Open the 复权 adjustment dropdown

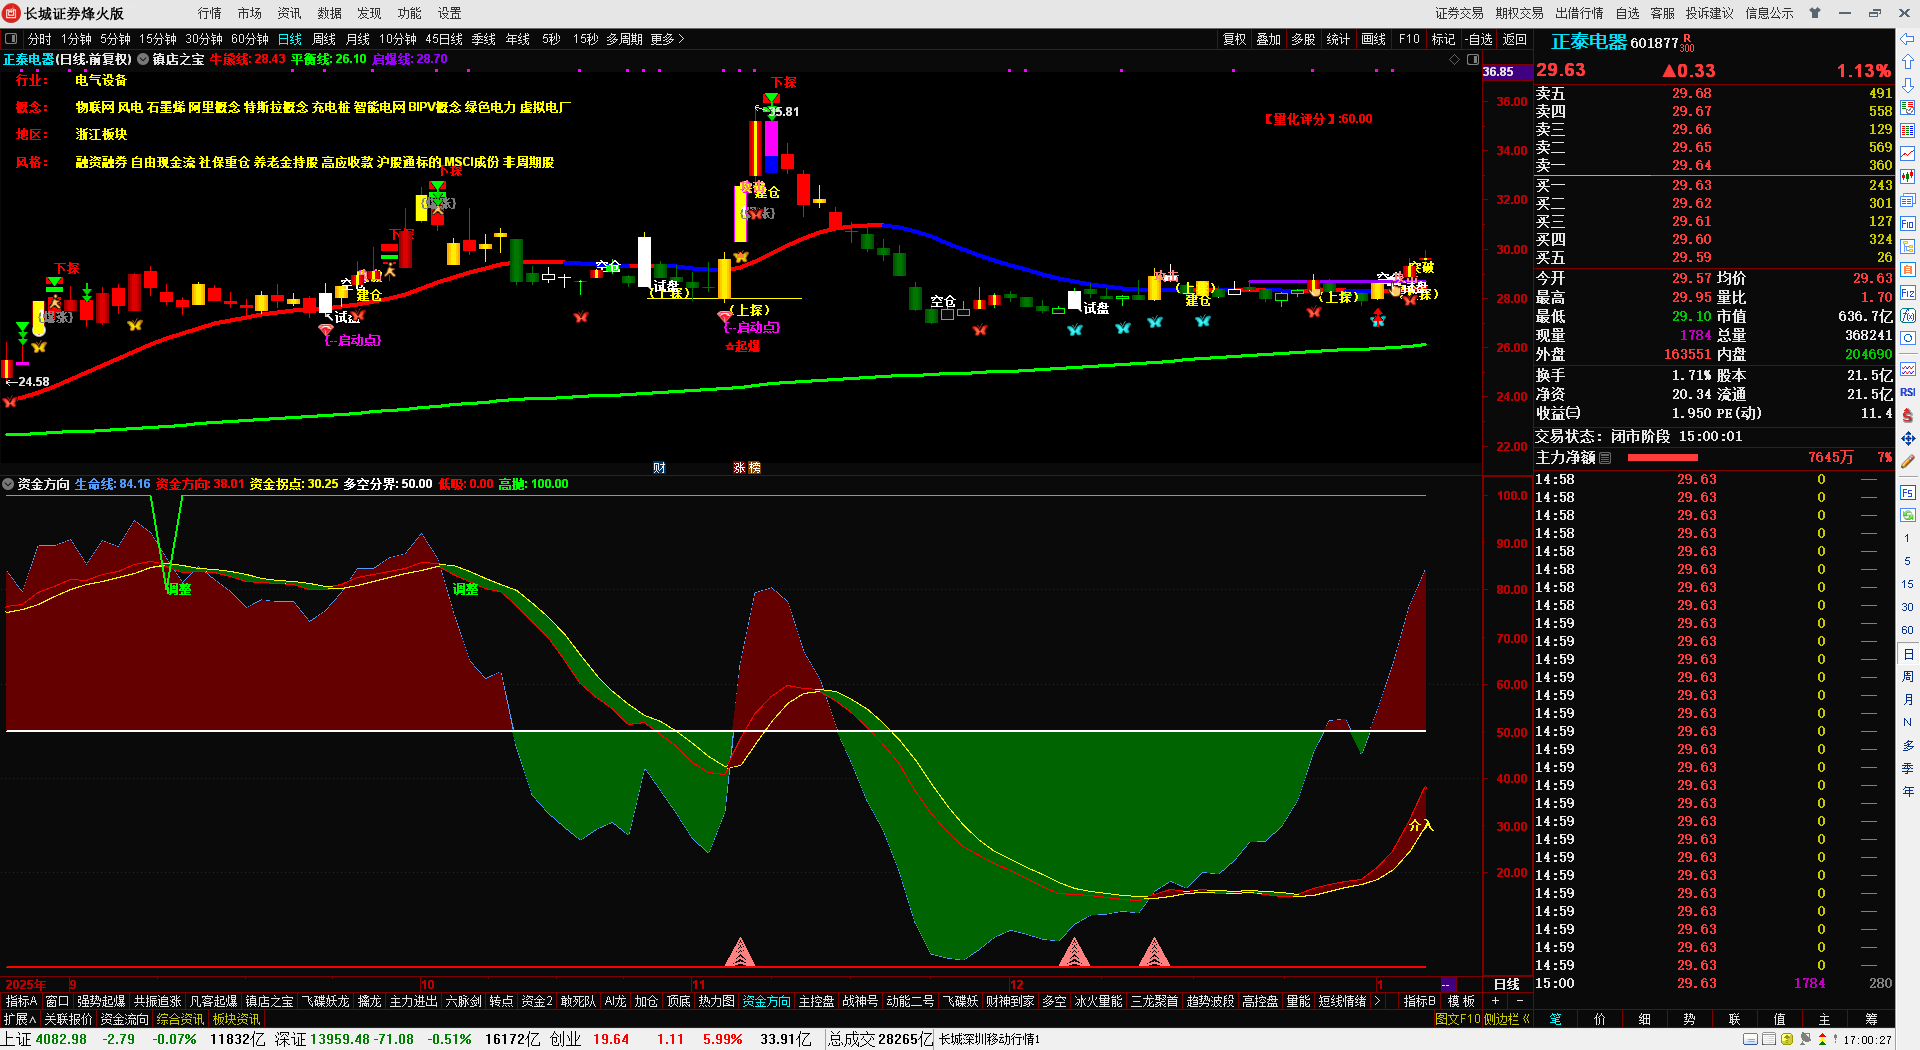tap(1235, 39)
